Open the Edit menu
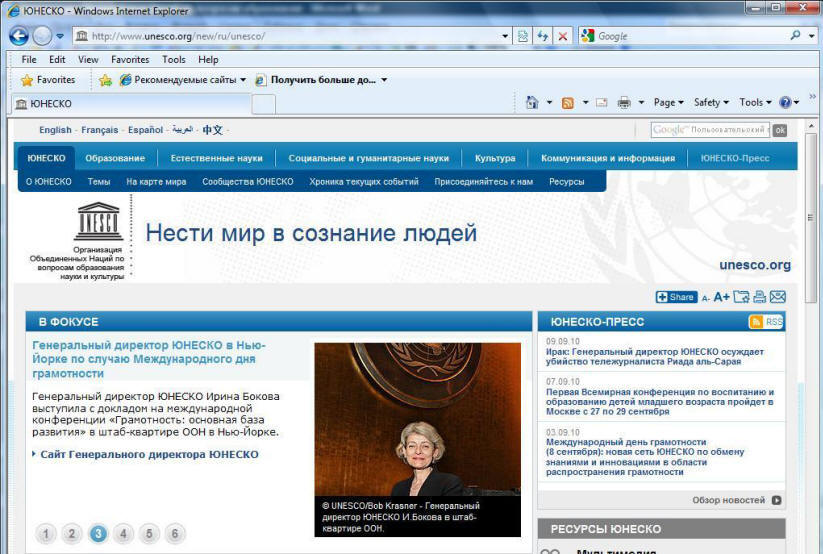This screenshot has height=554, width=823. click(57, 59)
